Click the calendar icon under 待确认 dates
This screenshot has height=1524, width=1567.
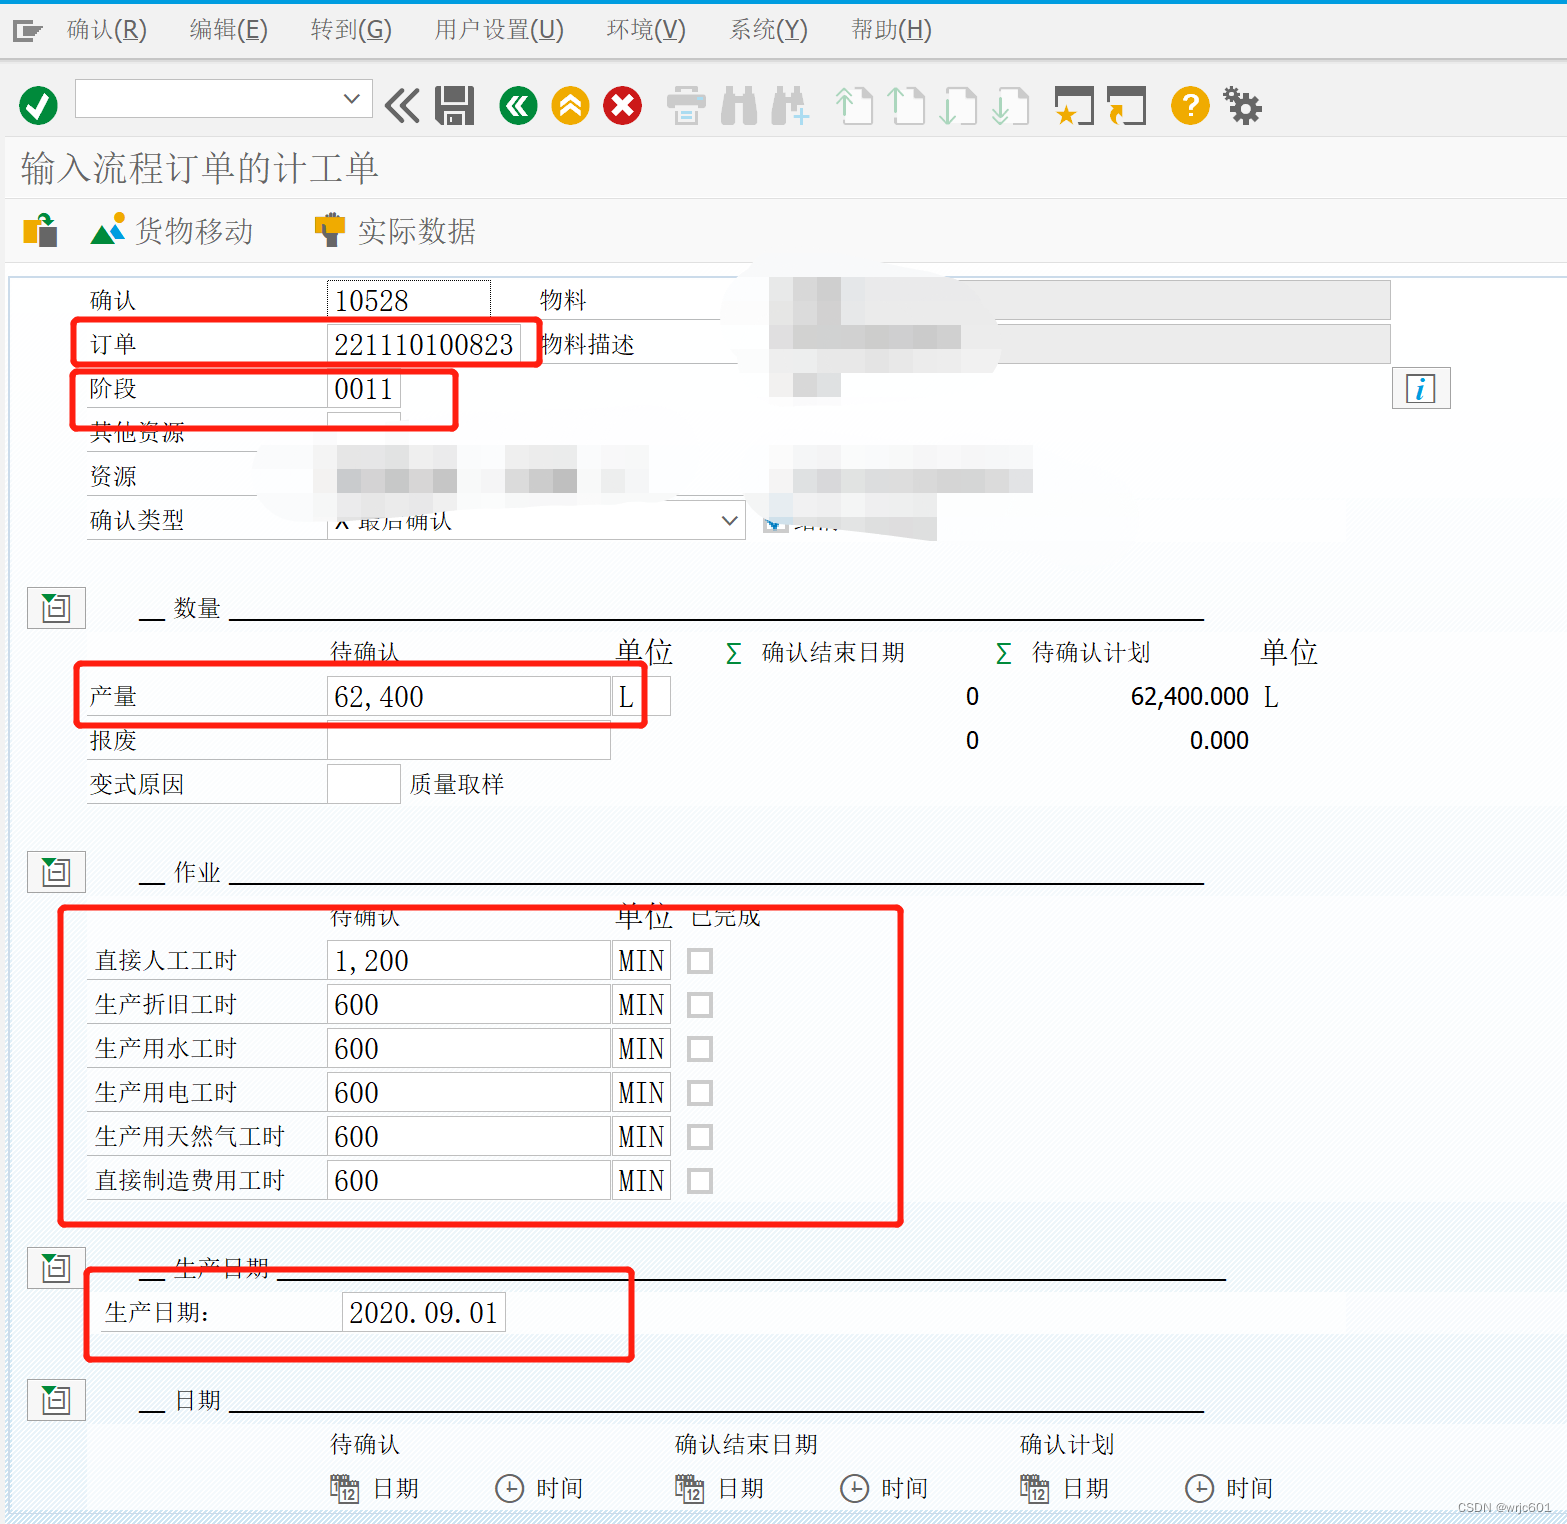[x=343, y=1488]
